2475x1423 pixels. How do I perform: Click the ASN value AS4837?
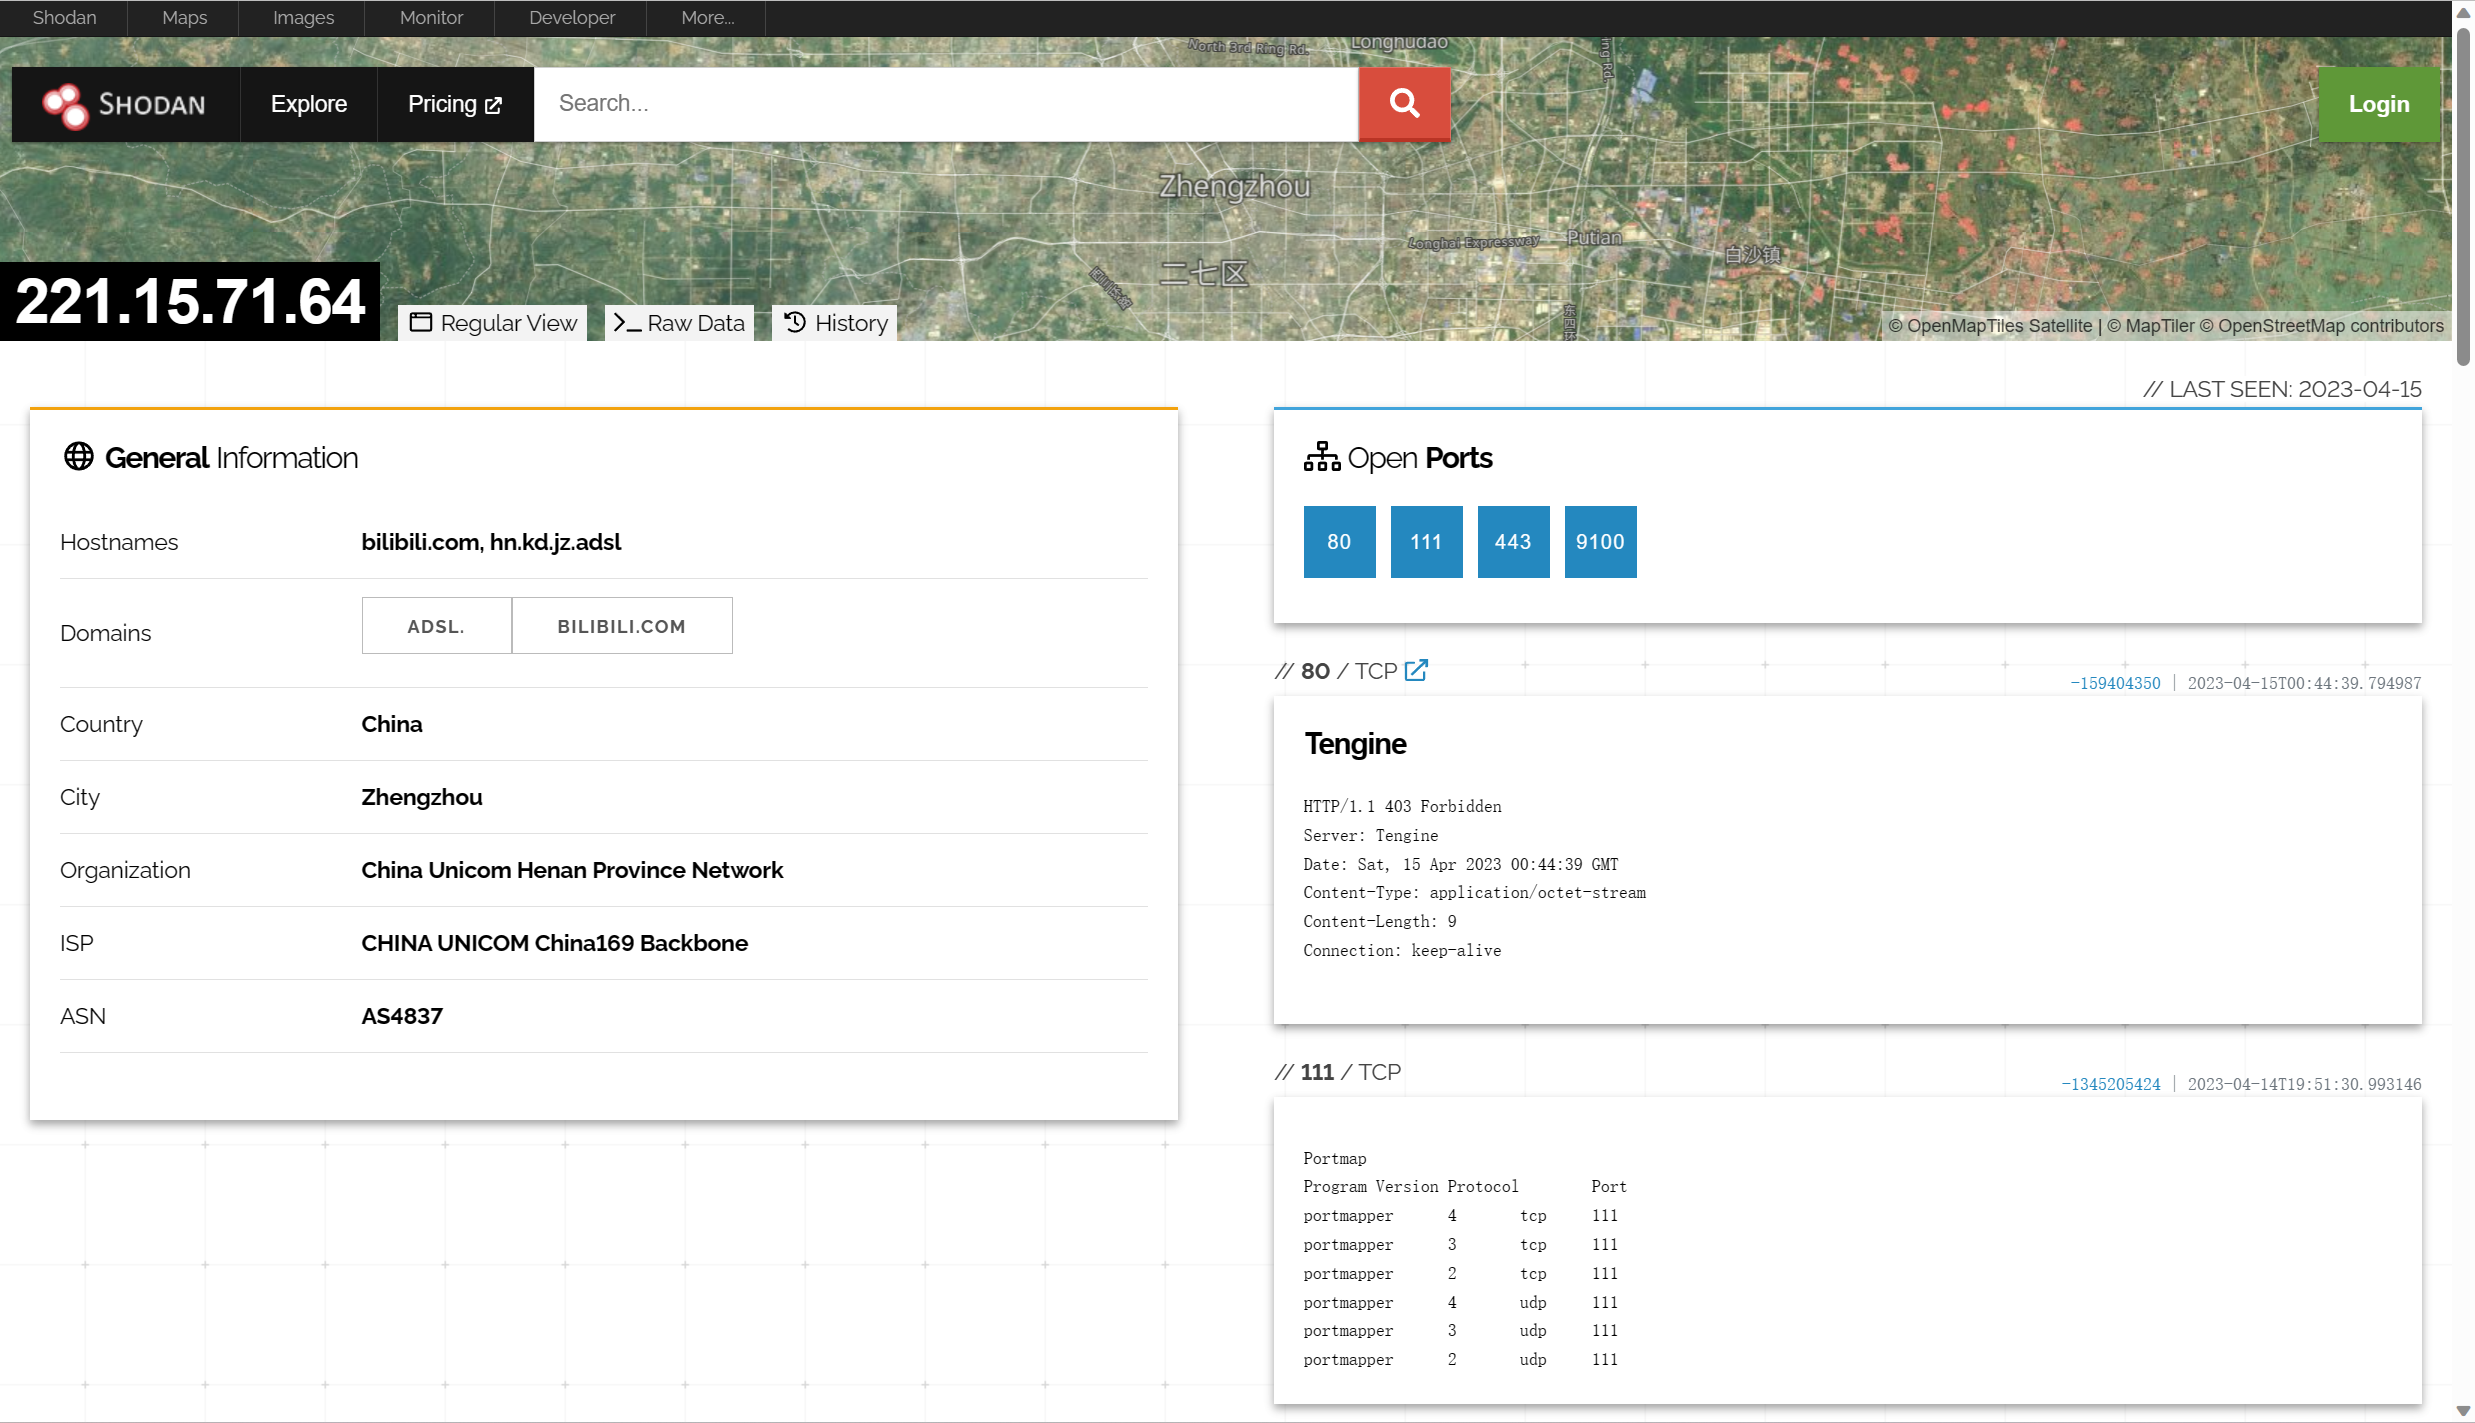tap(401, 1016)
